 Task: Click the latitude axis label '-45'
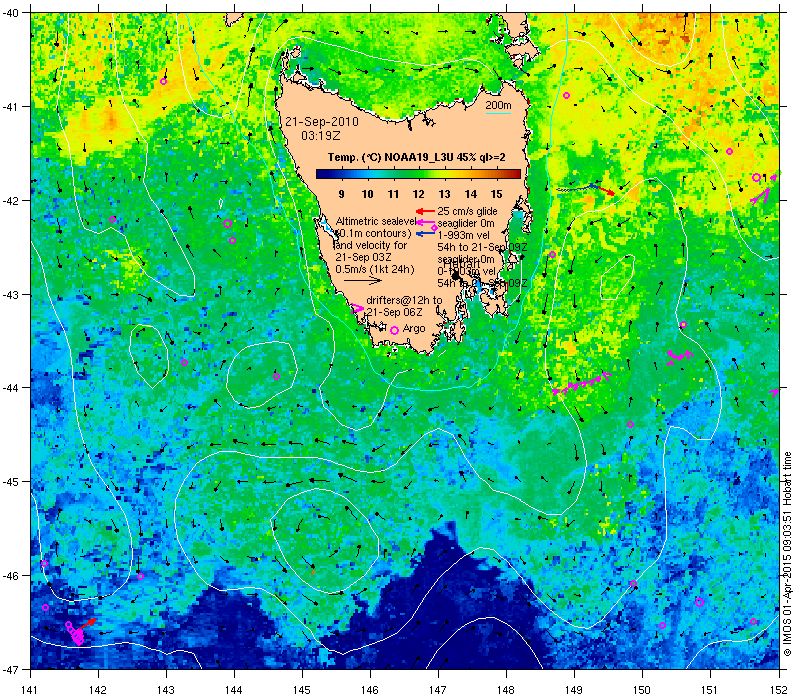pos(11,482)
